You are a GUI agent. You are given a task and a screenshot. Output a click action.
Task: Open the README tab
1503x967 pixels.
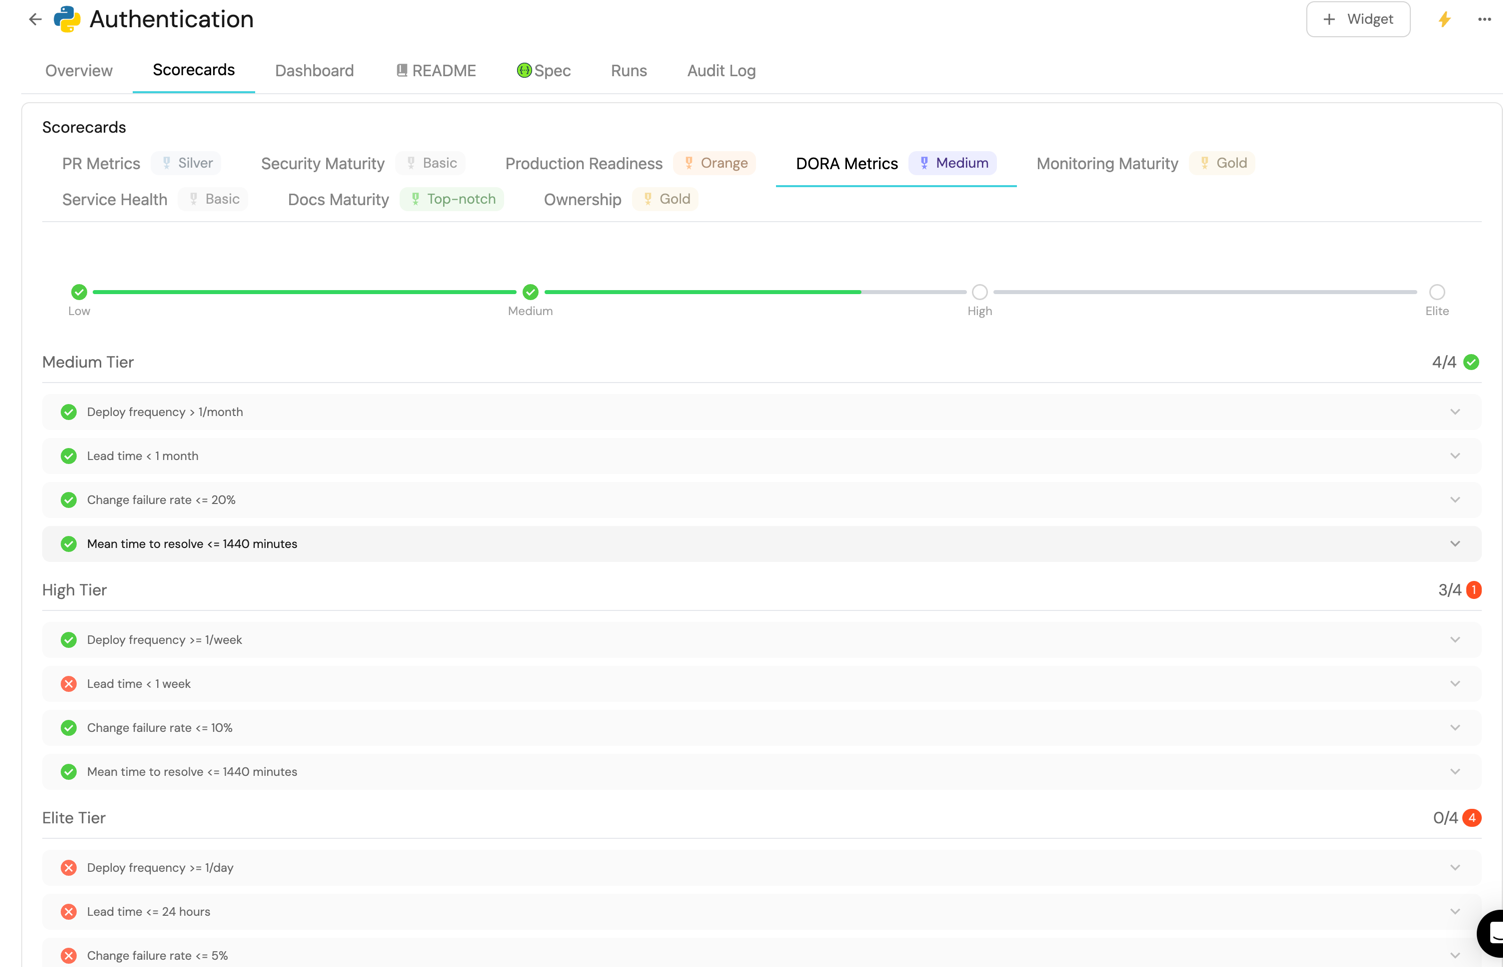(x=436, y=71)
